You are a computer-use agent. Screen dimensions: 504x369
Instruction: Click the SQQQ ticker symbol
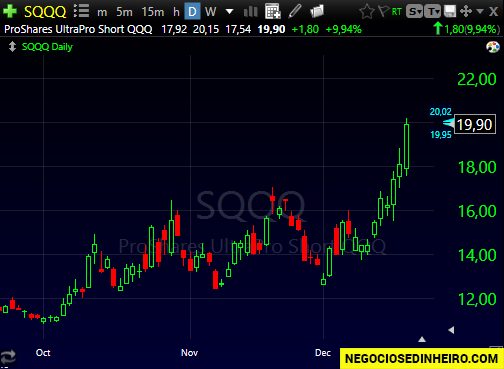point(45,12)
